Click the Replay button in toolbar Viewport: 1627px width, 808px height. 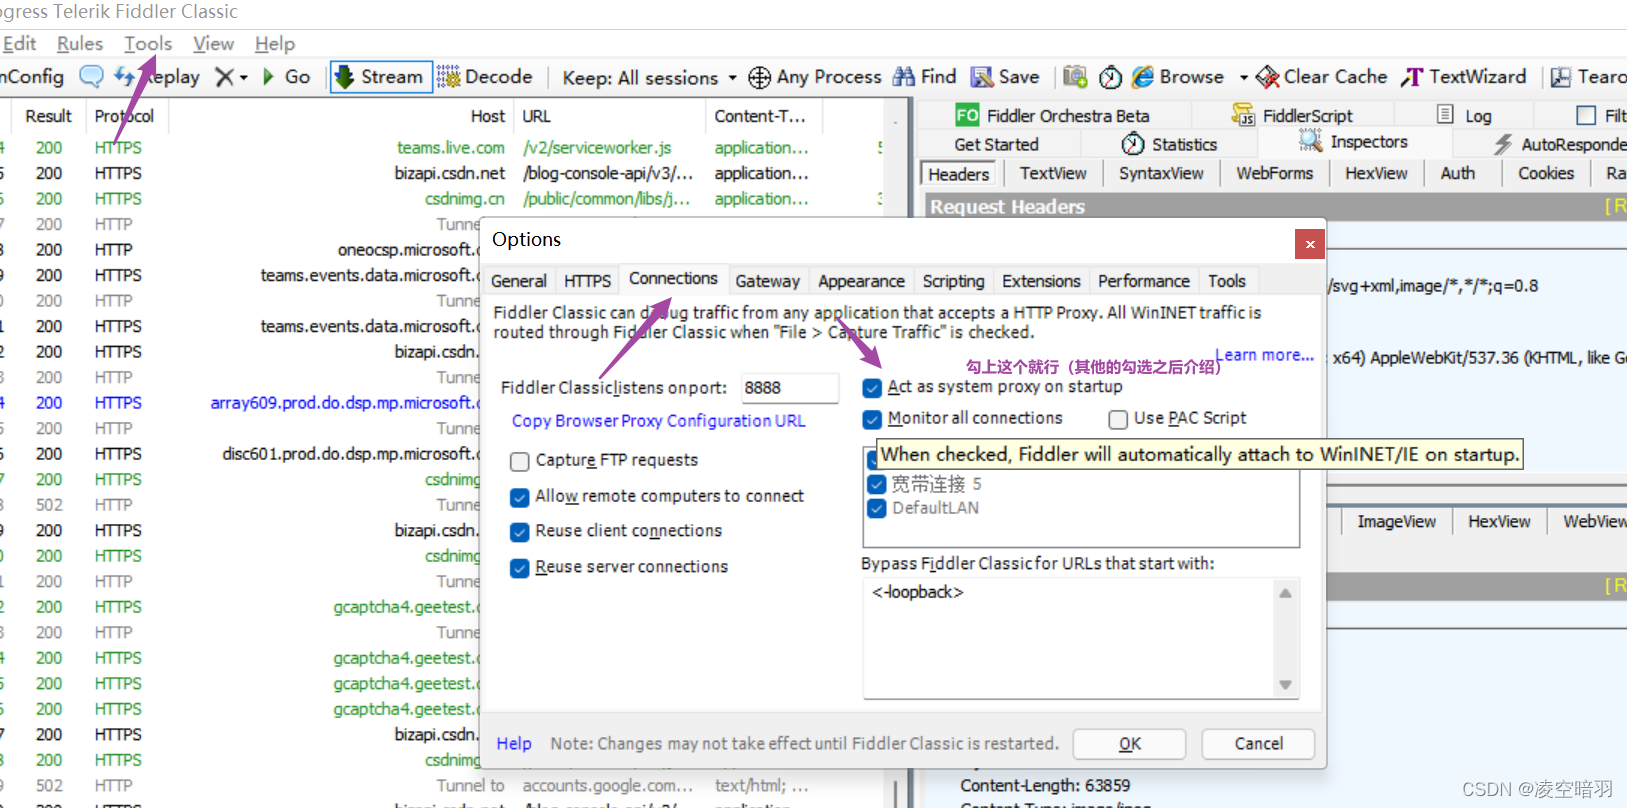158,77
